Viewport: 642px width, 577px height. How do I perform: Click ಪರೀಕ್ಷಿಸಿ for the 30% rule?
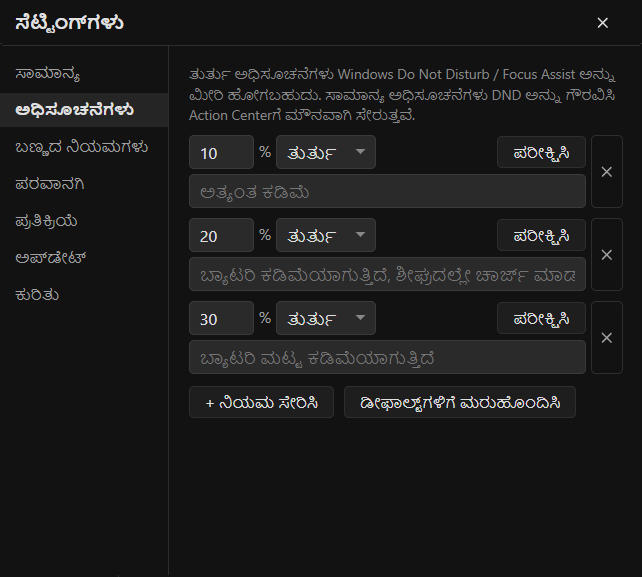click(x=541, y=318)
